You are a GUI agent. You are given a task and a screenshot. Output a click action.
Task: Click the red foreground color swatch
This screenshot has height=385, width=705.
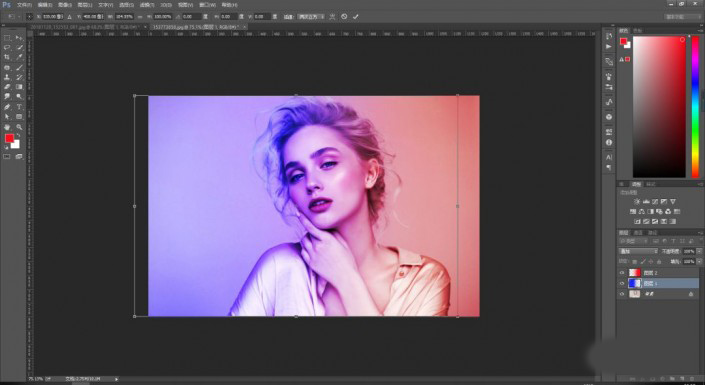[x=9, y=138]
